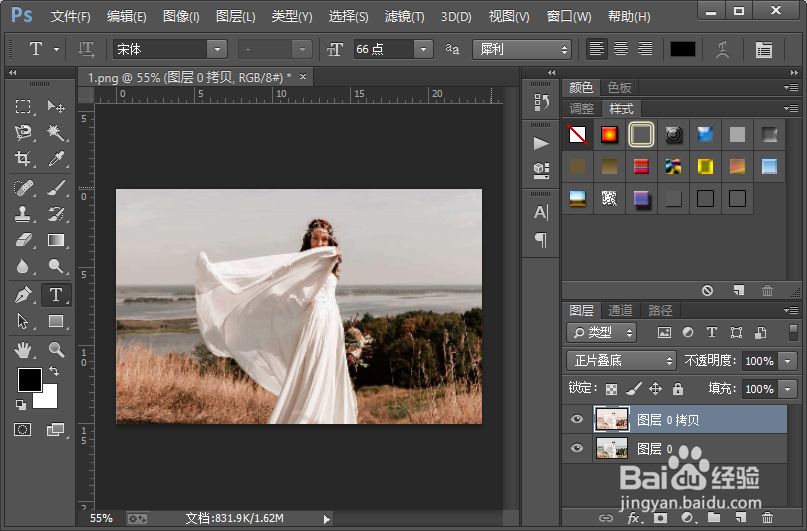Open the 文件(F) menu
Screen dimensions: 807x531
(71, 16)
